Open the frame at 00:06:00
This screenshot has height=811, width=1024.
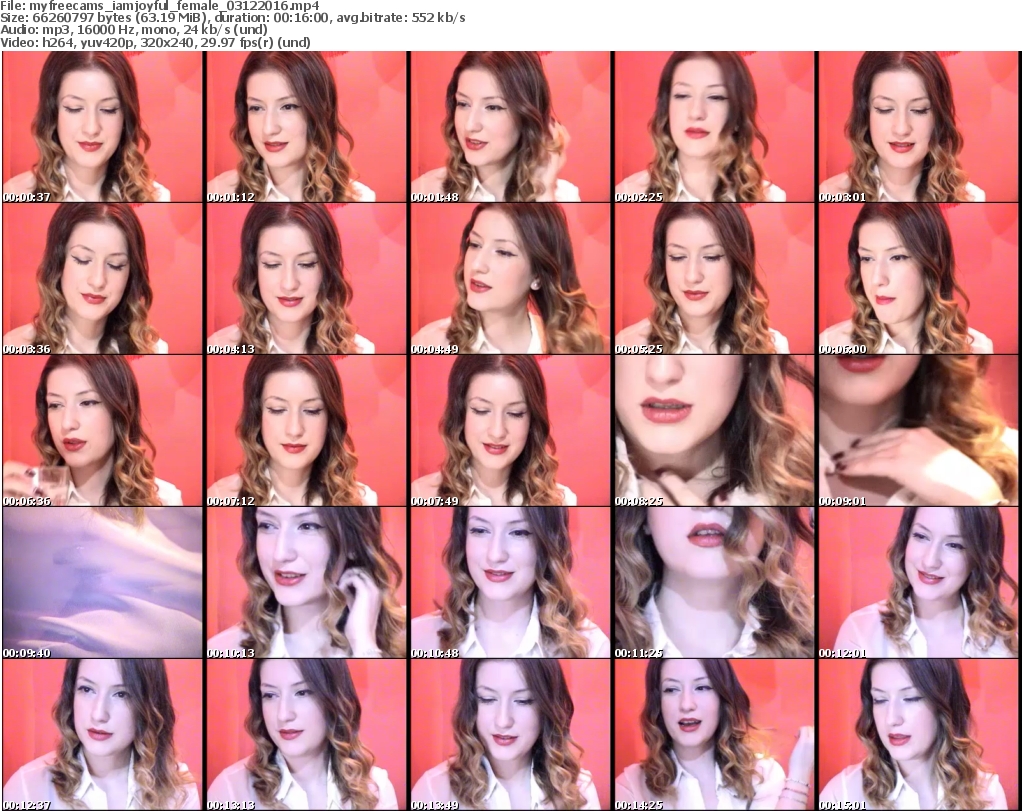pos(918,279)
